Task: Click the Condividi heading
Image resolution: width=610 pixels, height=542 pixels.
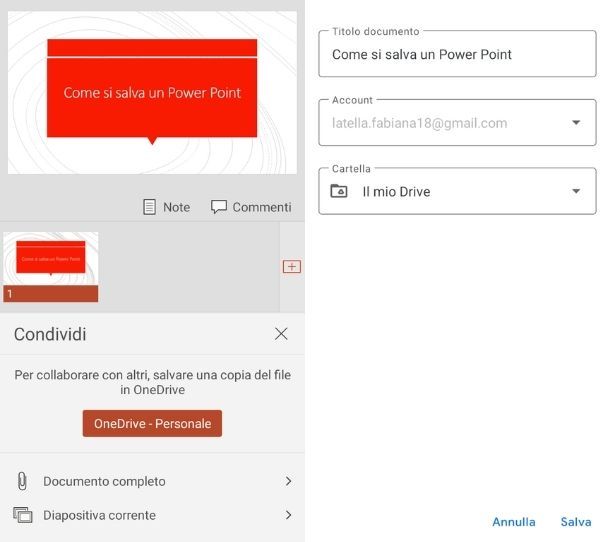Action: coord(50,334)
